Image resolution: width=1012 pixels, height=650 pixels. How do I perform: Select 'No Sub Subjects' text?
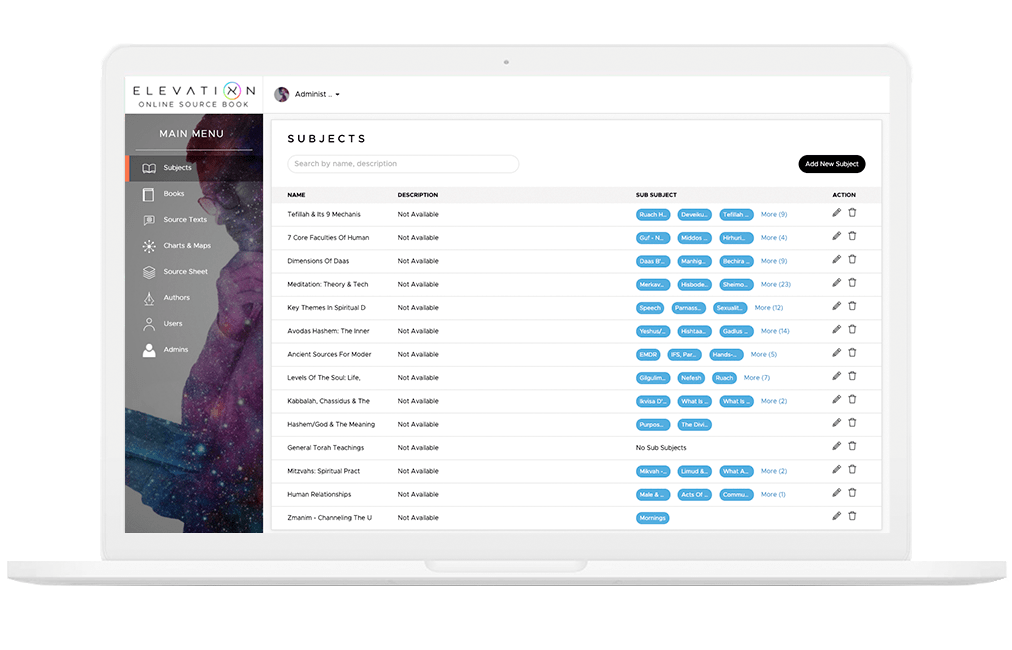click(x=661, y=448)
